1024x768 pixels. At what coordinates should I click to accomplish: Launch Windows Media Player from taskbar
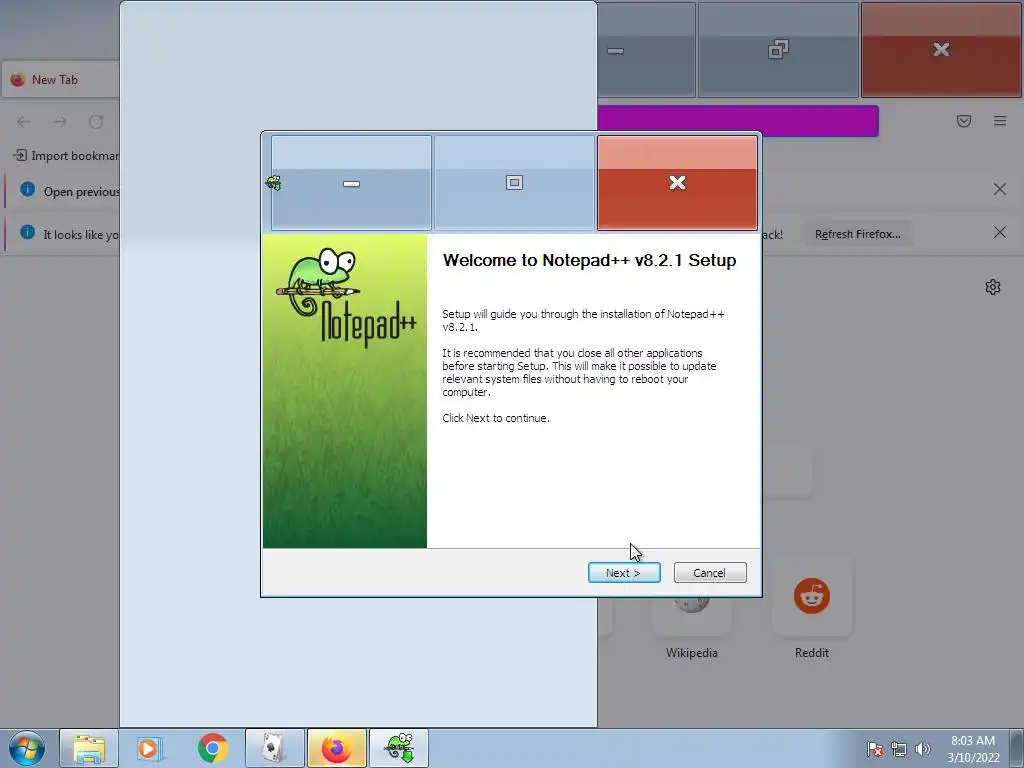[150, 748]
